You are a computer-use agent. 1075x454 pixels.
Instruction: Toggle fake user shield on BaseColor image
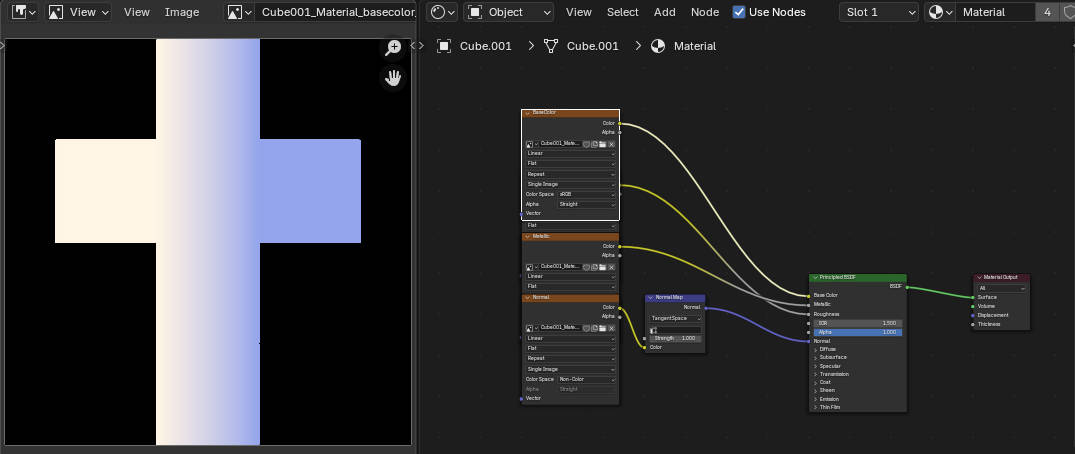coord(586,144)
